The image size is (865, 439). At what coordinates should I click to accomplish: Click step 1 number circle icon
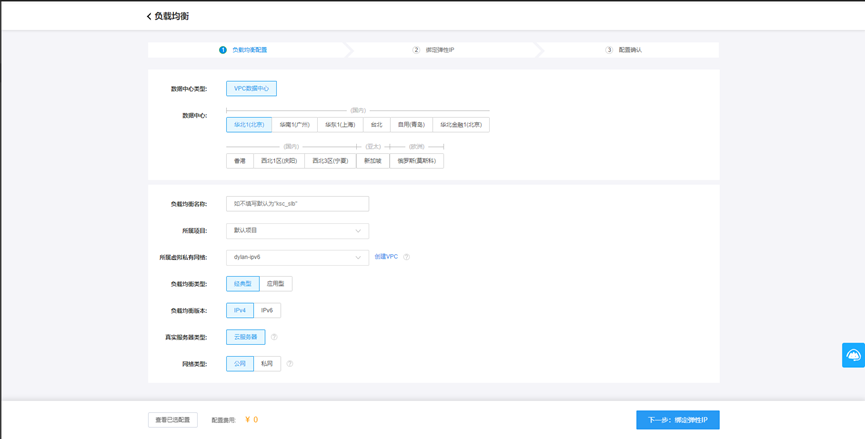(223, 50)
